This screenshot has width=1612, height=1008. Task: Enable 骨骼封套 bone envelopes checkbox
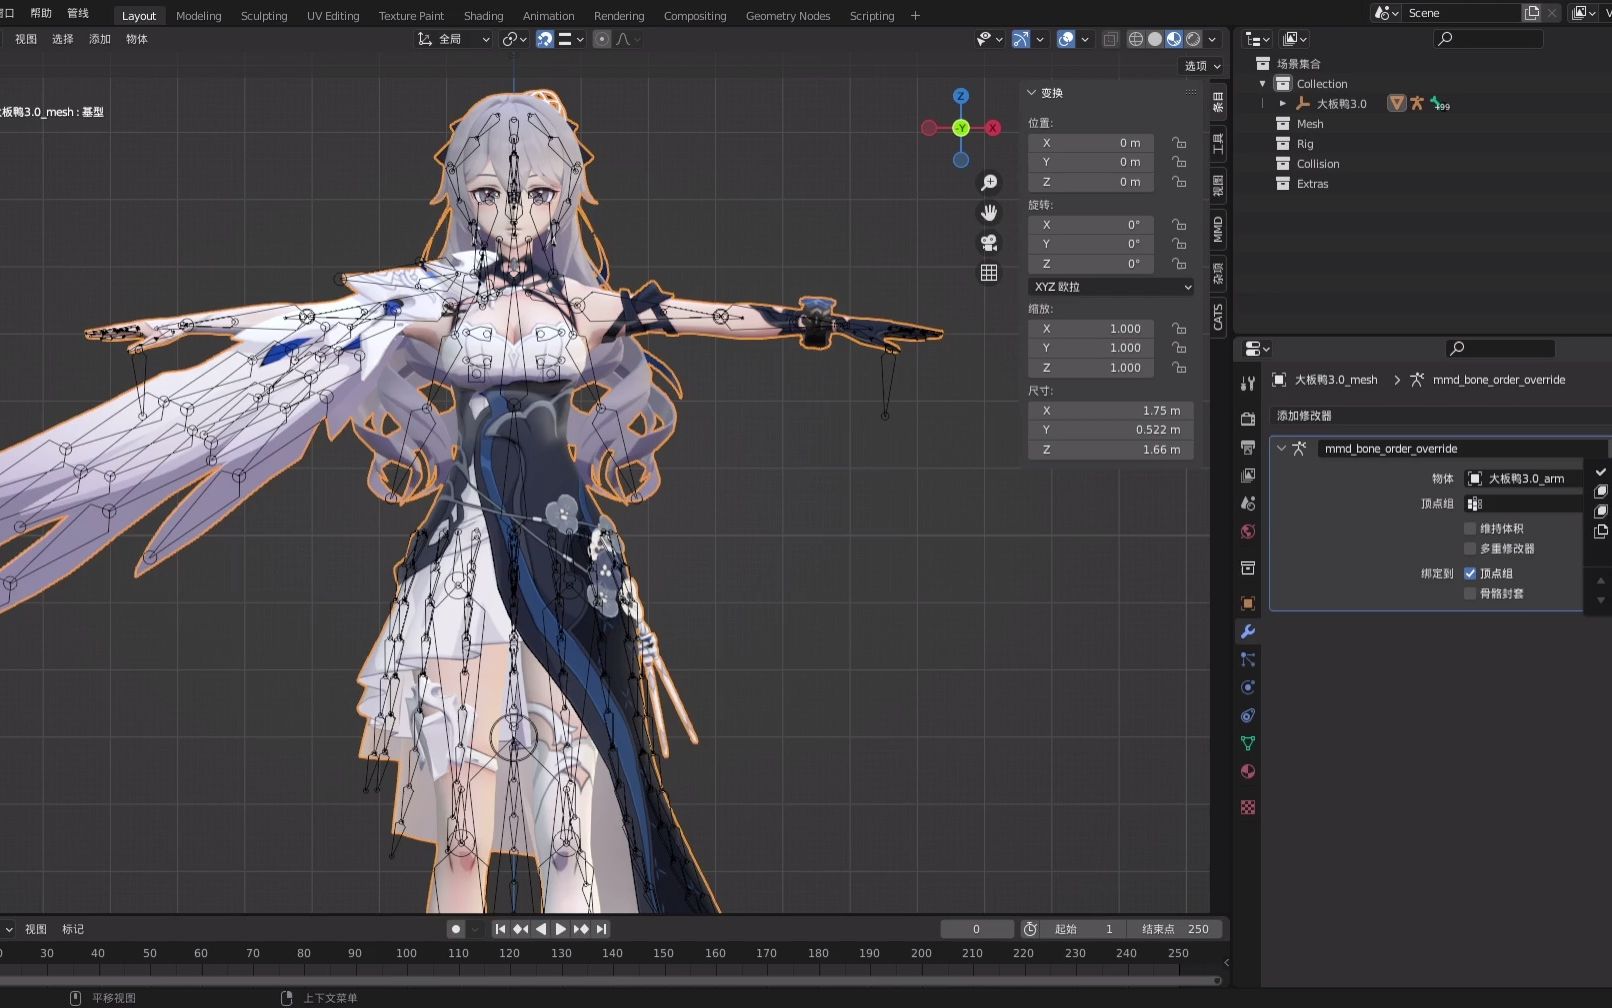click(x=1470, y=593)
